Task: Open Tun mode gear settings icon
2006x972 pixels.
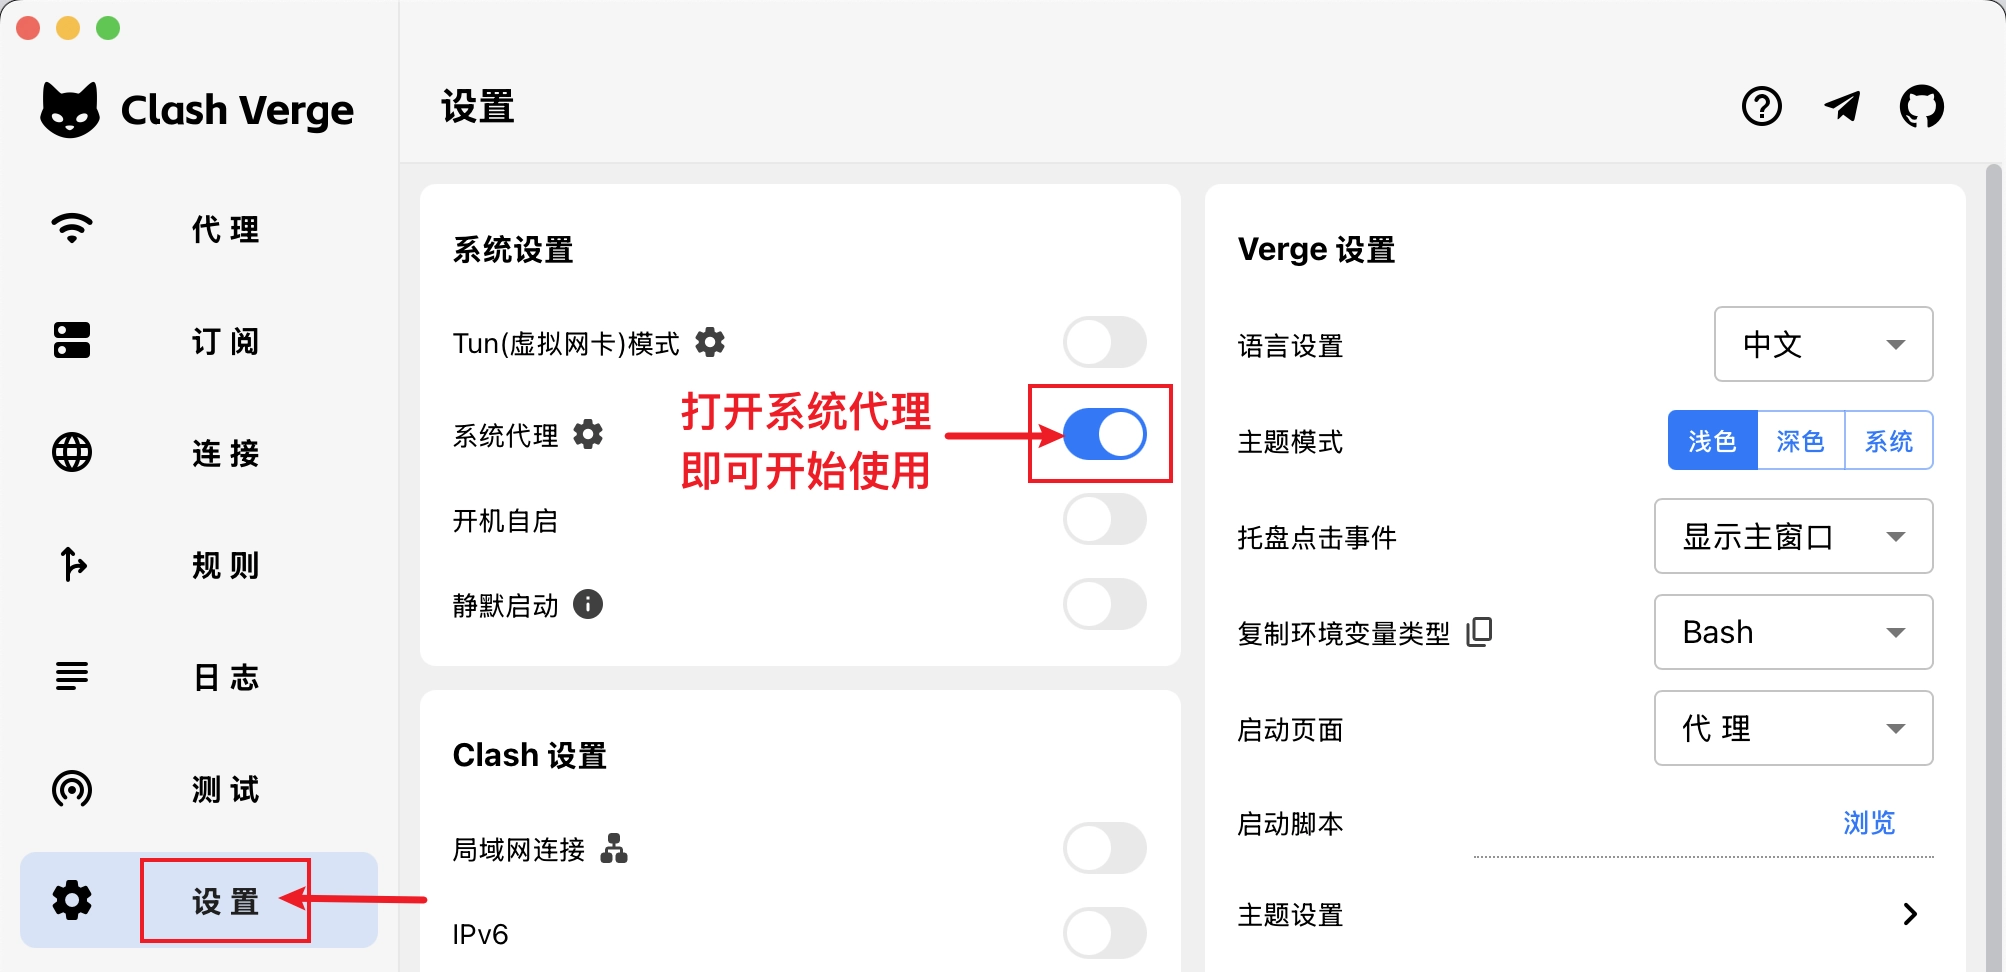Action: coord(710,342)
